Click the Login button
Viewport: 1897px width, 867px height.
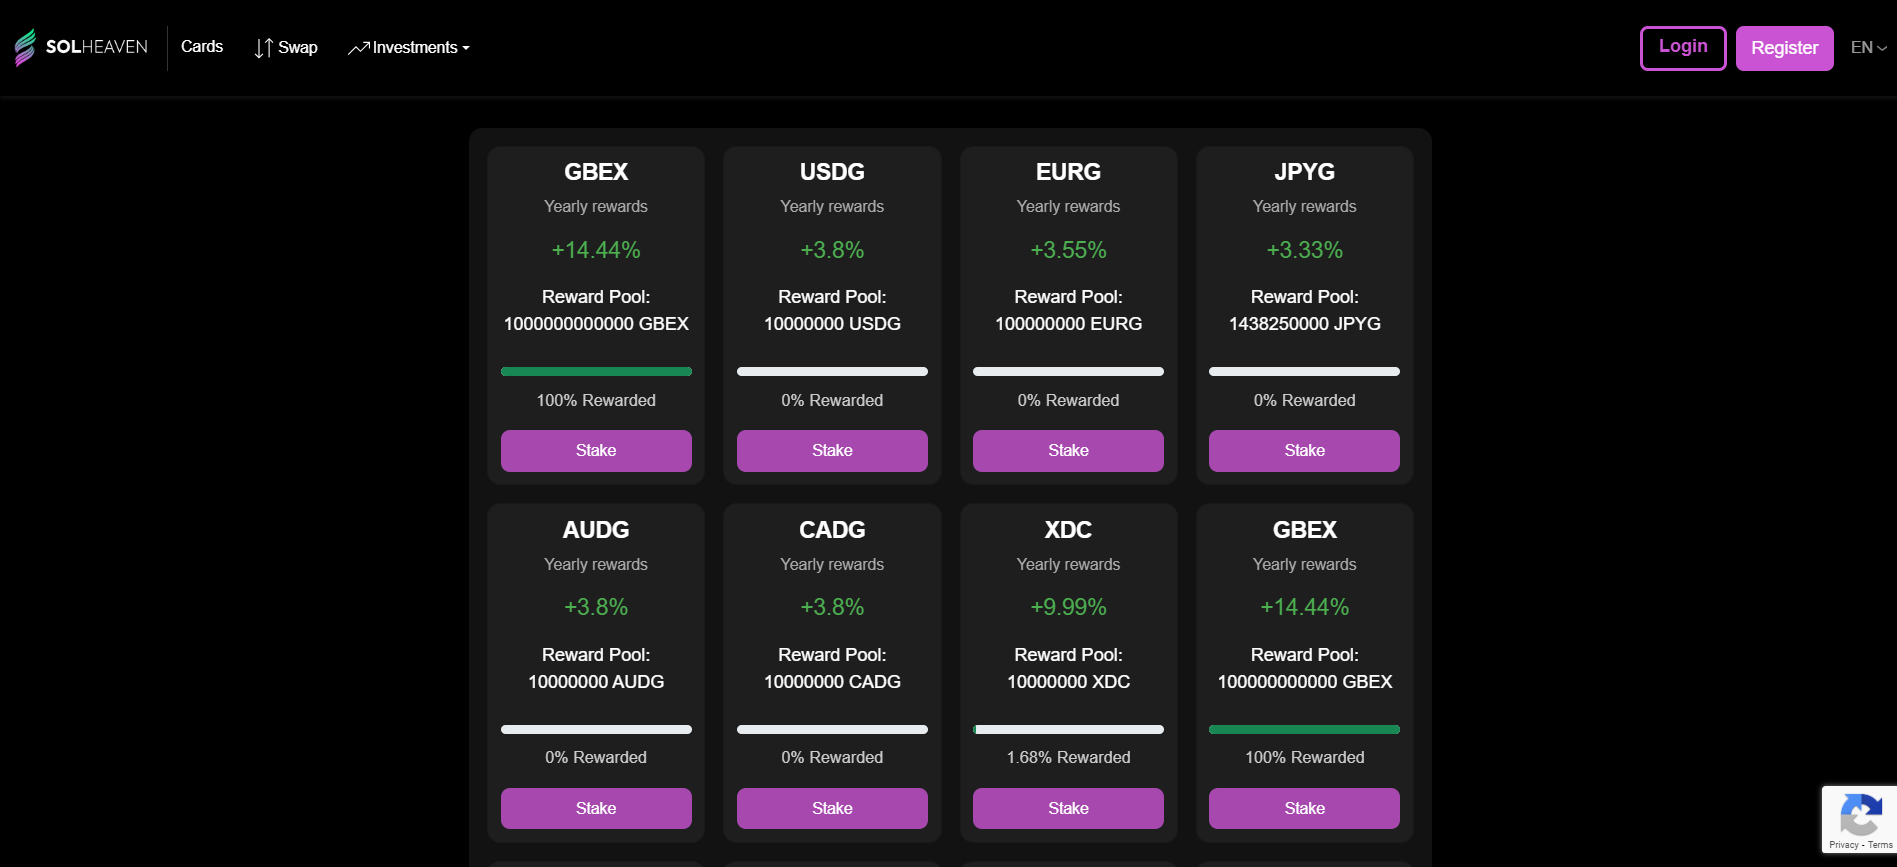click(x=1683, y=48)
